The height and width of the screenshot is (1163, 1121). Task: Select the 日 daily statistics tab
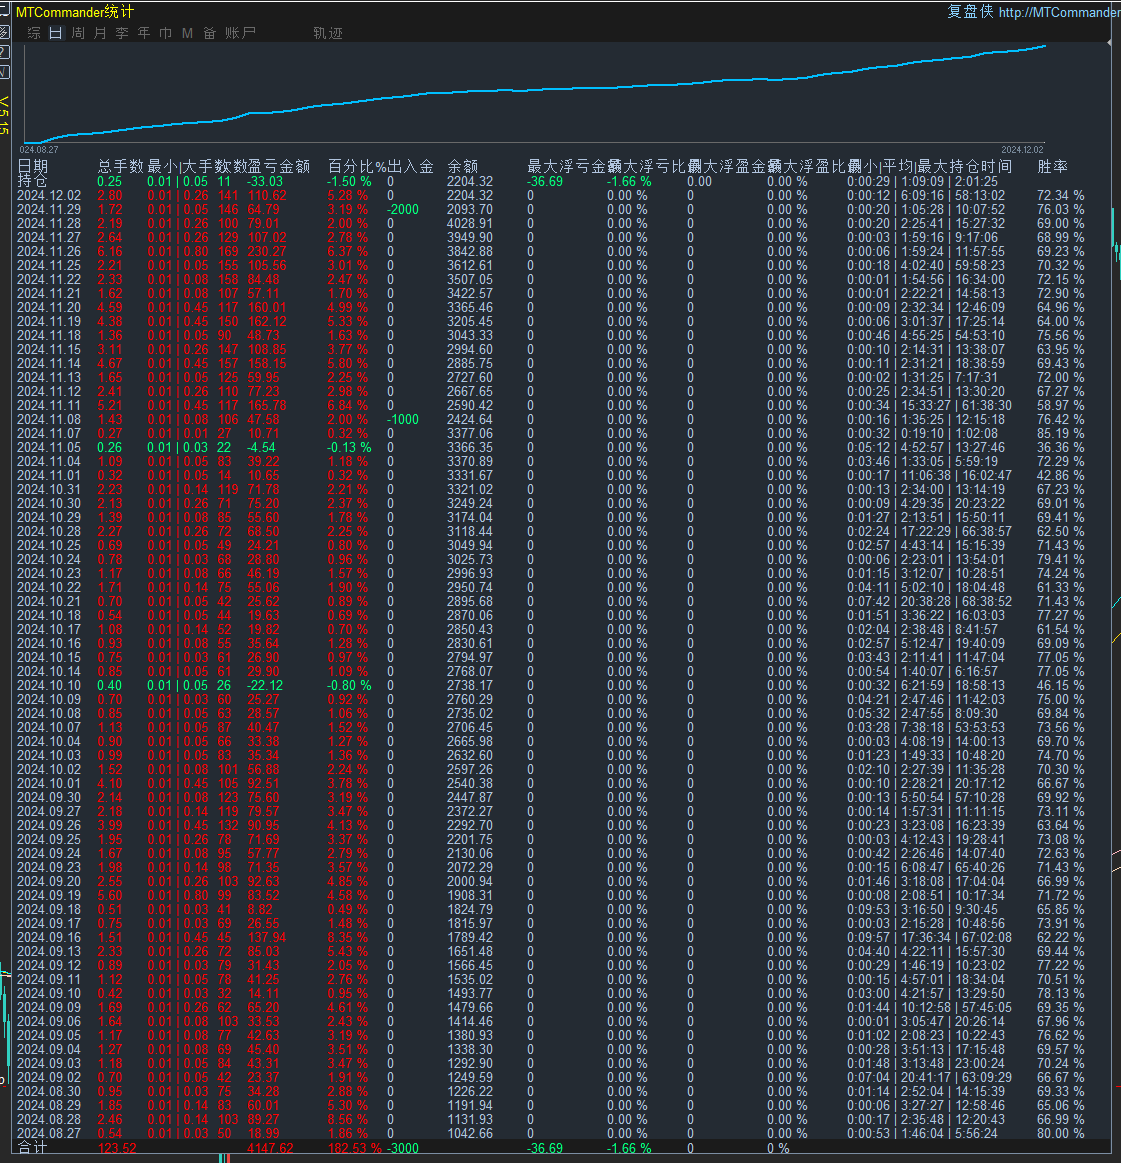[56, 33]
